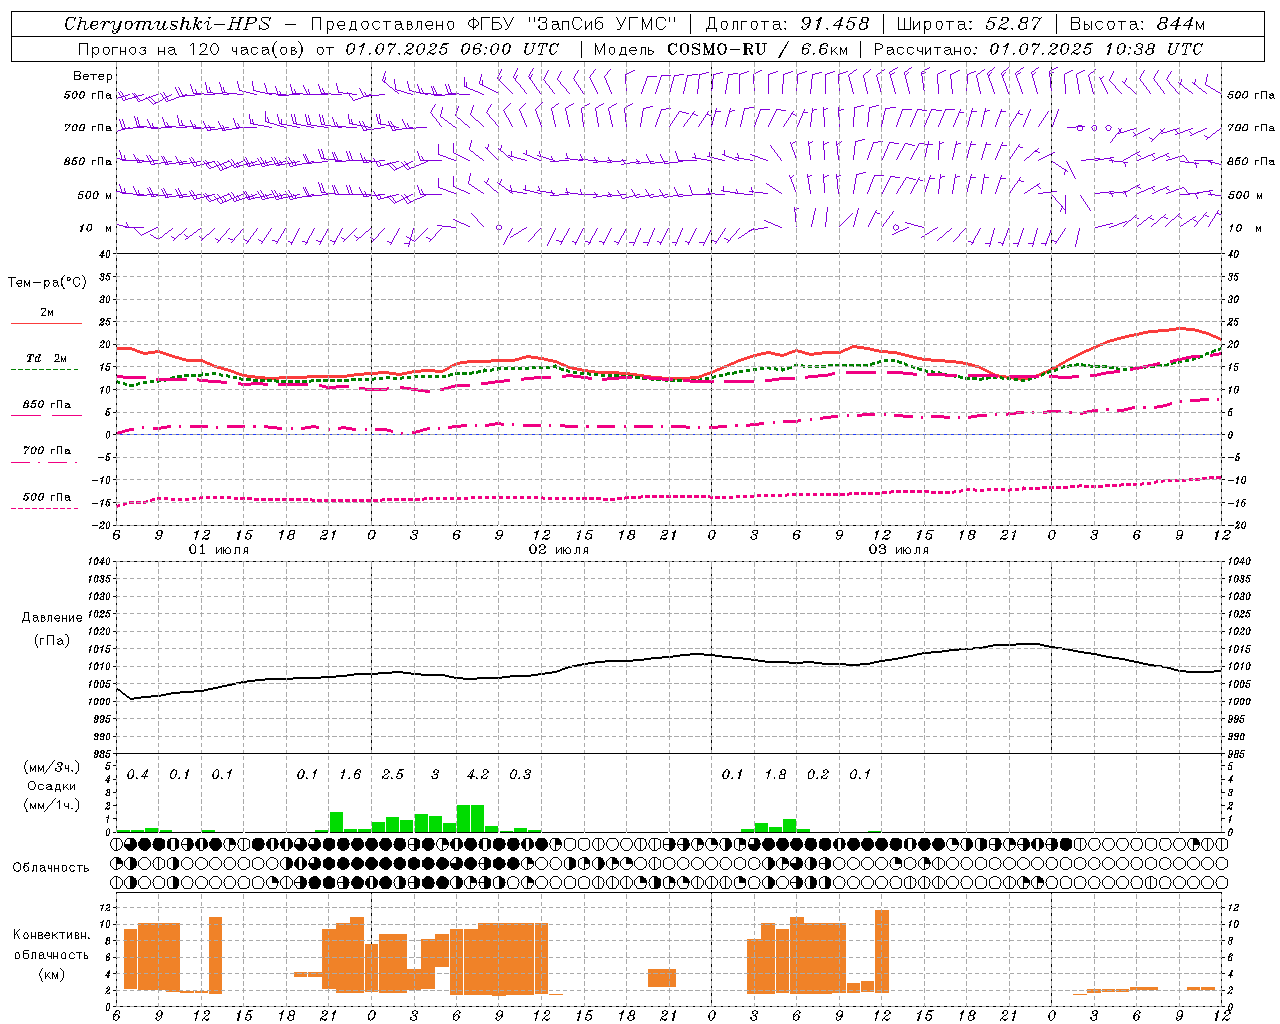This screenshot has height=1024, width=1280.
Task: Click the (мм/3ч.) precipitation unit label
Action: click(x=52, y=768)
